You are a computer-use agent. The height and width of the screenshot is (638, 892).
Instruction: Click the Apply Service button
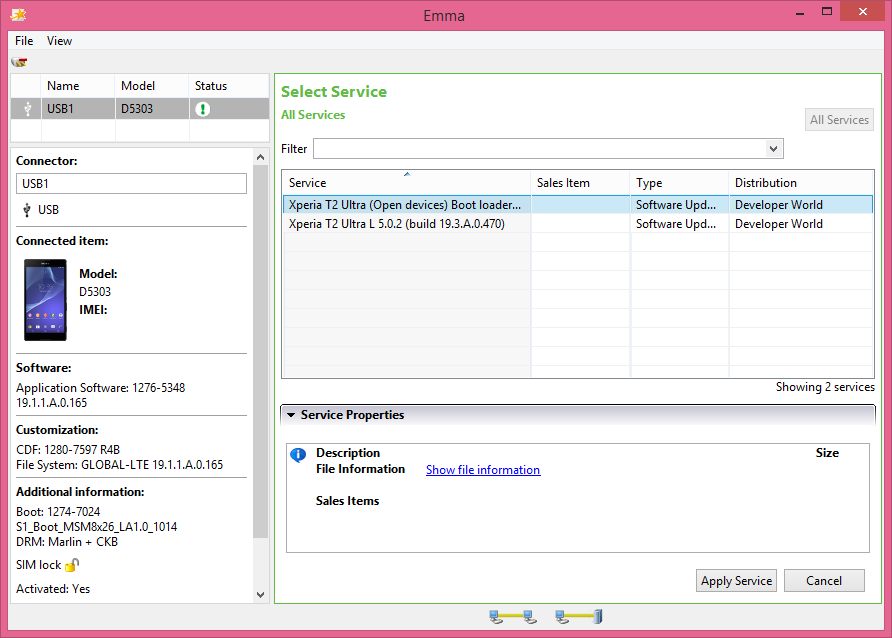click(736, 581)
